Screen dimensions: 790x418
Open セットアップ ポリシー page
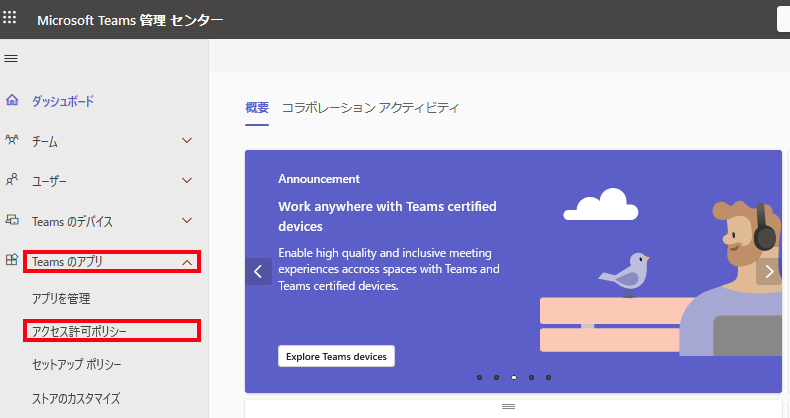point(77,365)
